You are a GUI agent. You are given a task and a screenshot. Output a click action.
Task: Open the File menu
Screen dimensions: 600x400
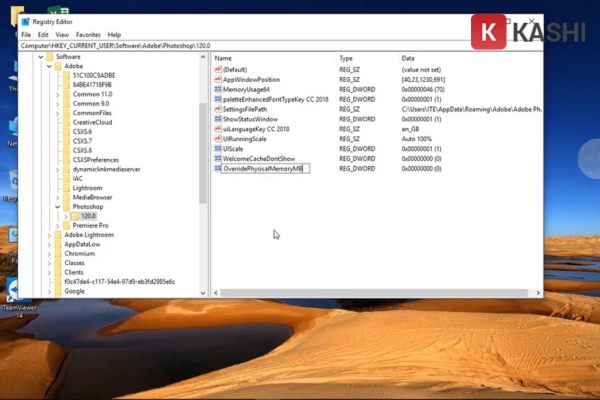click(x=27, y=34)
